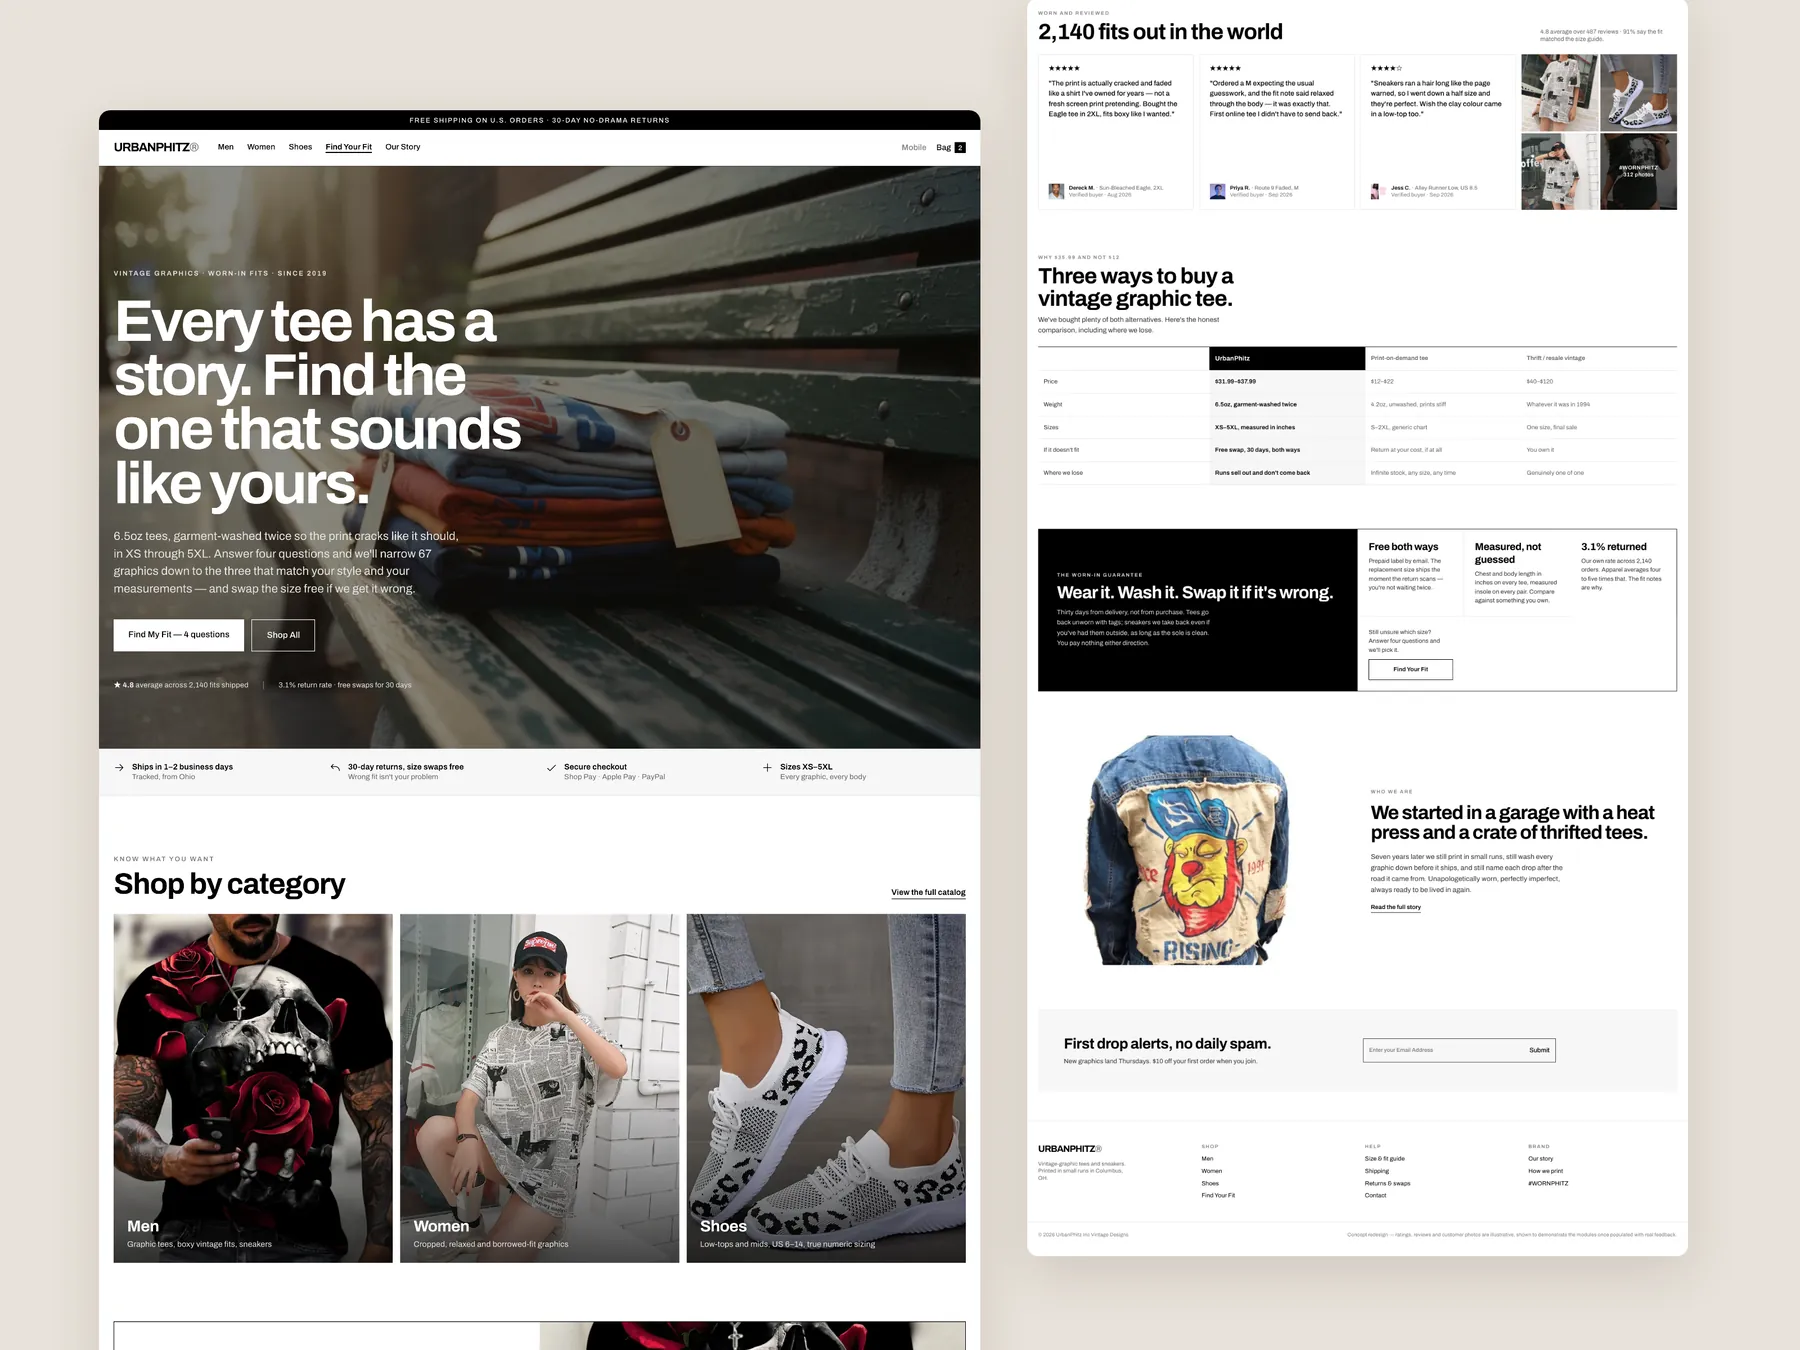Click the $31.99–$37.99 price cell
Screen dimensions: 1800x1350
coord(1235,381)
